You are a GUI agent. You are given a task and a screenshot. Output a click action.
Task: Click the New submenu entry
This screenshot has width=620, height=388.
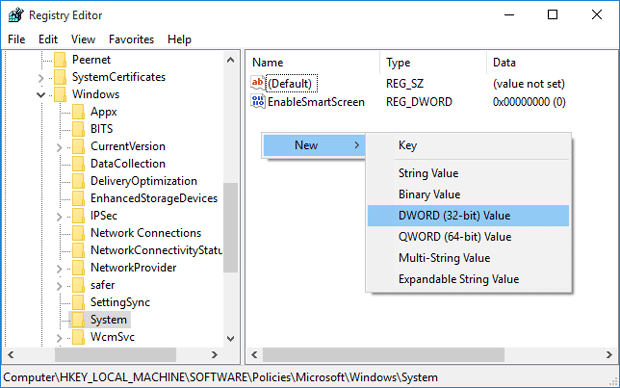click(x=314, y=145)
